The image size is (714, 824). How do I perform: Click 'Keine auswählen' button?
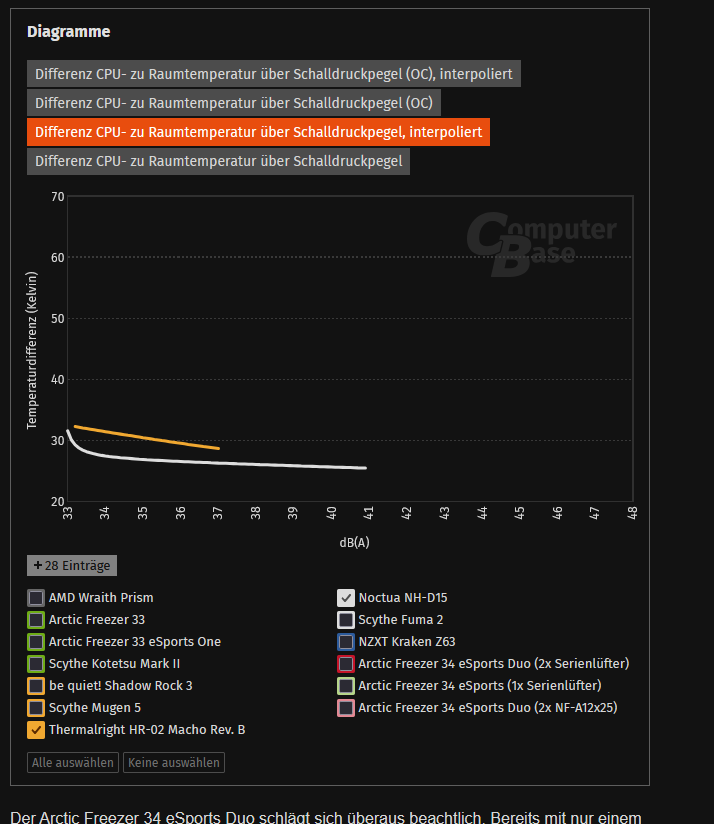[x=174, y=763]
